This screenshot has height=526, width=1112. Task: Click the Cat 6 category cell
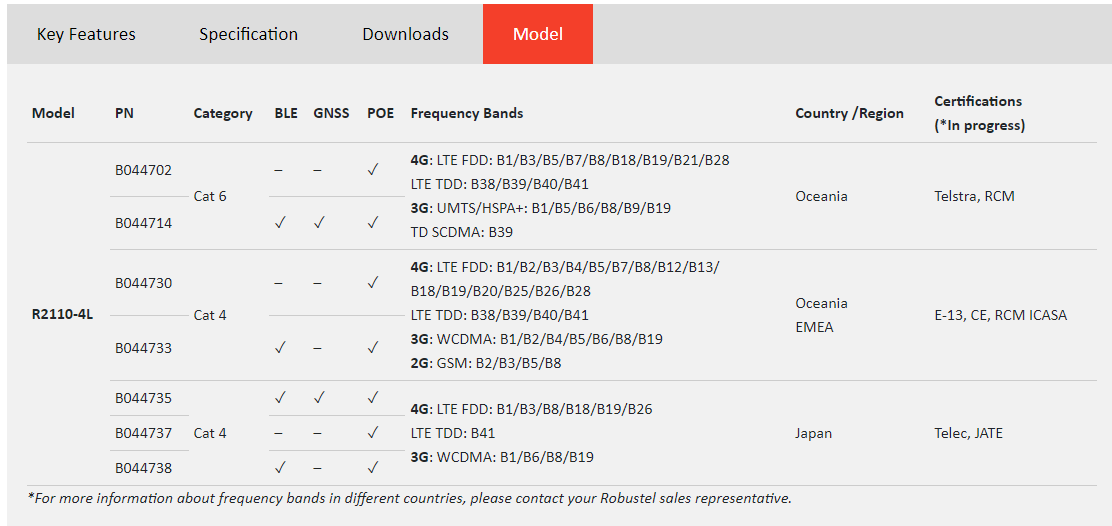click(210, 196)
